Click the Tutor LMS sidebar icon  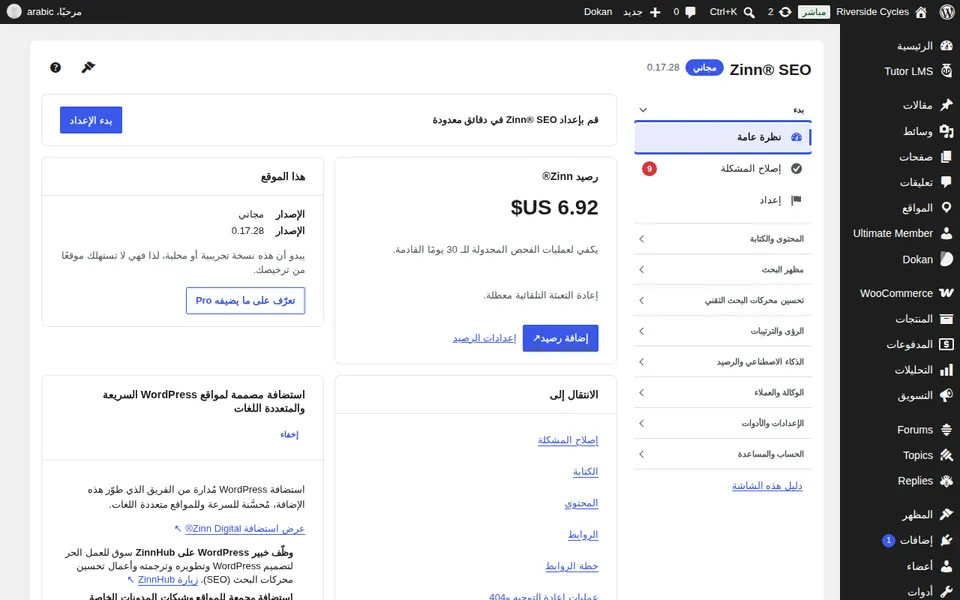947,71
